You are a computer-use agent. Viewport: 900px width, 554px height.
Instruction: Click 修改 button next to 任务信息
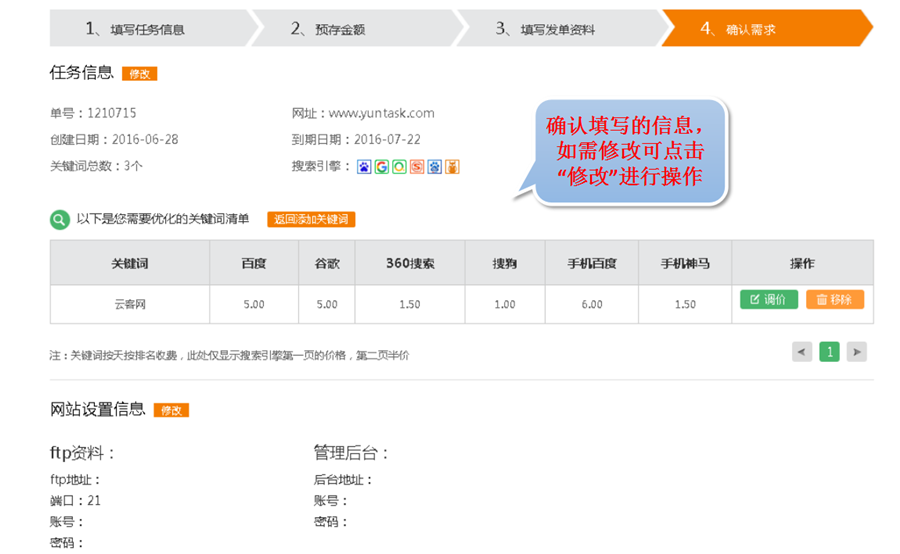coord(139,74)
